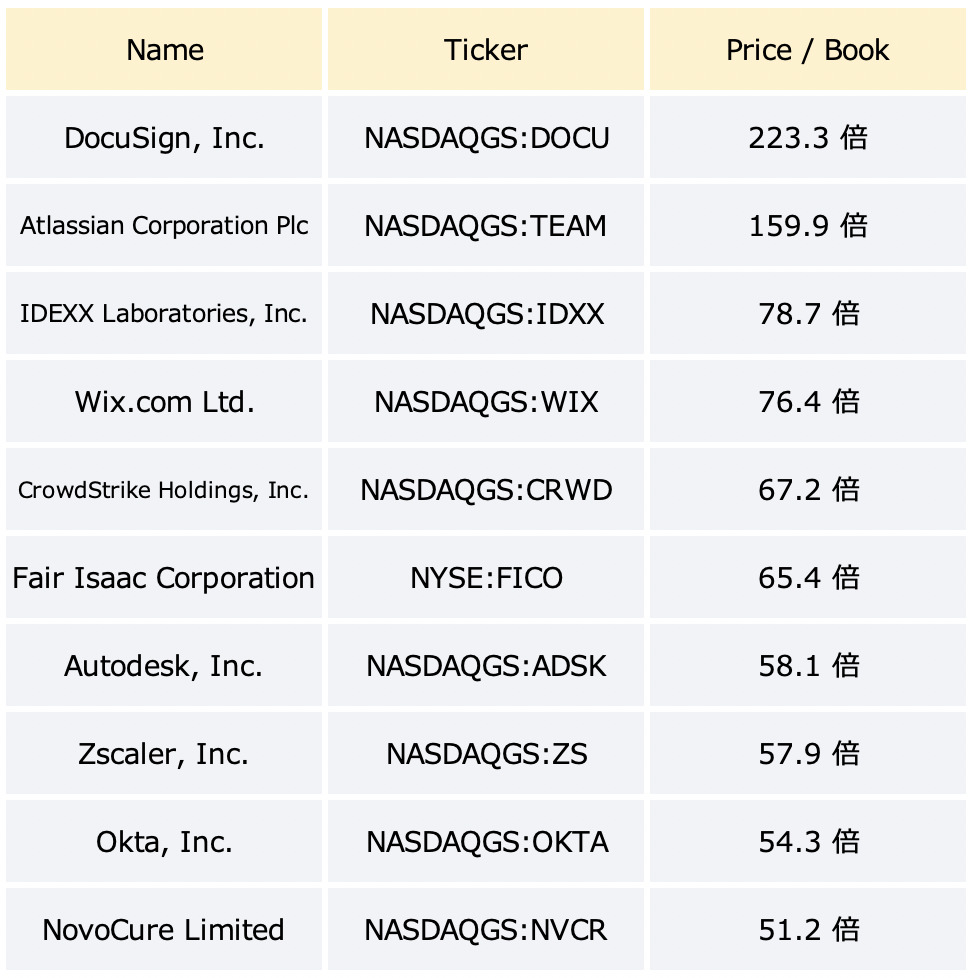
Task: Select the NASDAQGS:ZS ticker cell
Action: 486,753
